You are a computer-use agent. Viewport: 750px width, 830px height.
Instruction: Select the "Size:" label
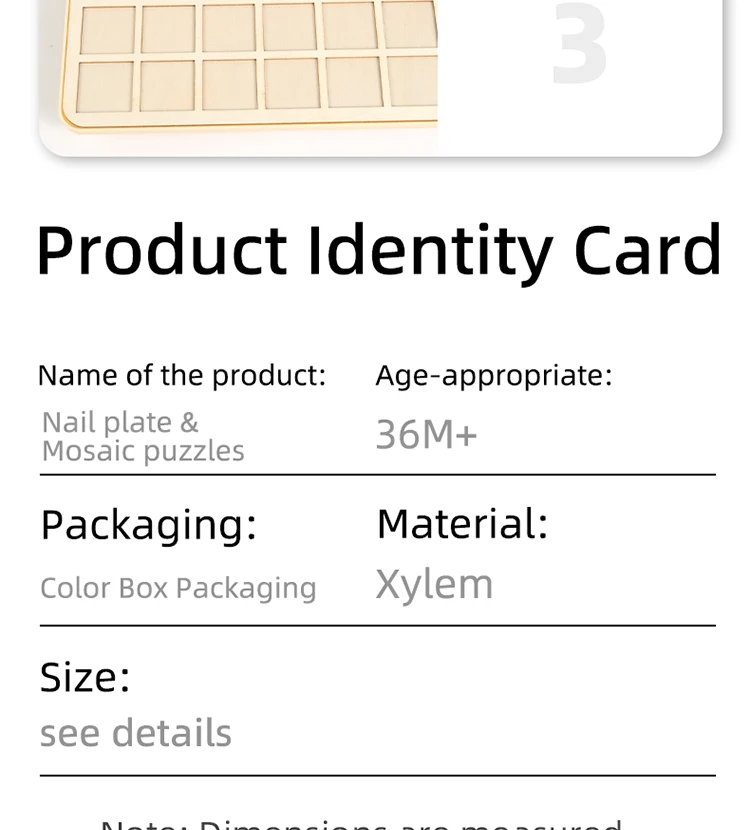tap(85, 677)
